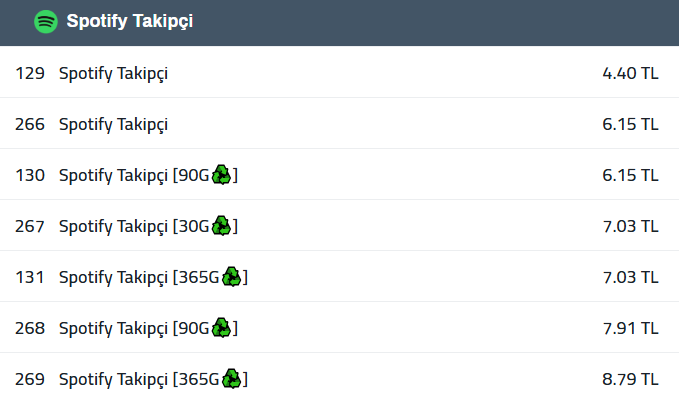
Task: Open the Spotify Takipçi header title
Action: tap(129, 21)
